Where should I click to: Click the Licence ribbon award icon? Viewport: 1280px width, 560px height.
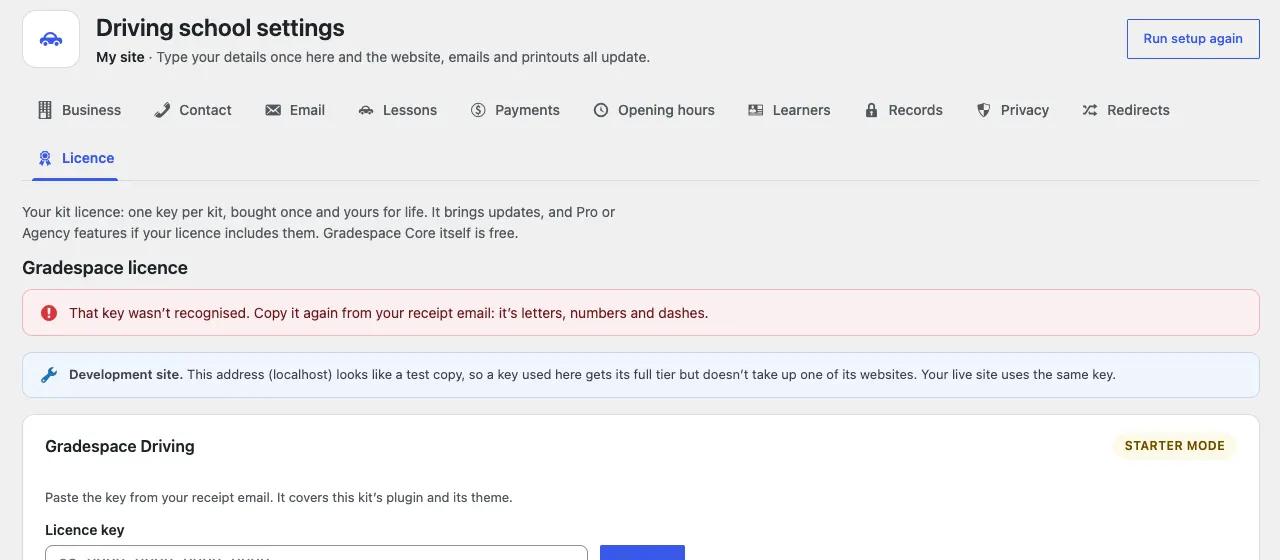click(x=45, y=158)
